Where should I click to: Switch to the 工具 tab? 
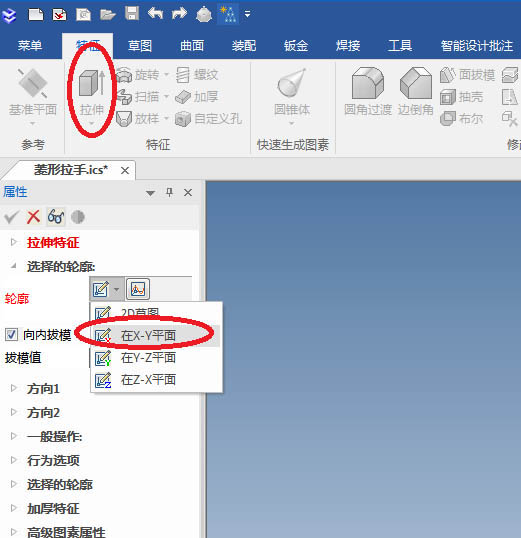pyautogui.click(x=400, y=46)
